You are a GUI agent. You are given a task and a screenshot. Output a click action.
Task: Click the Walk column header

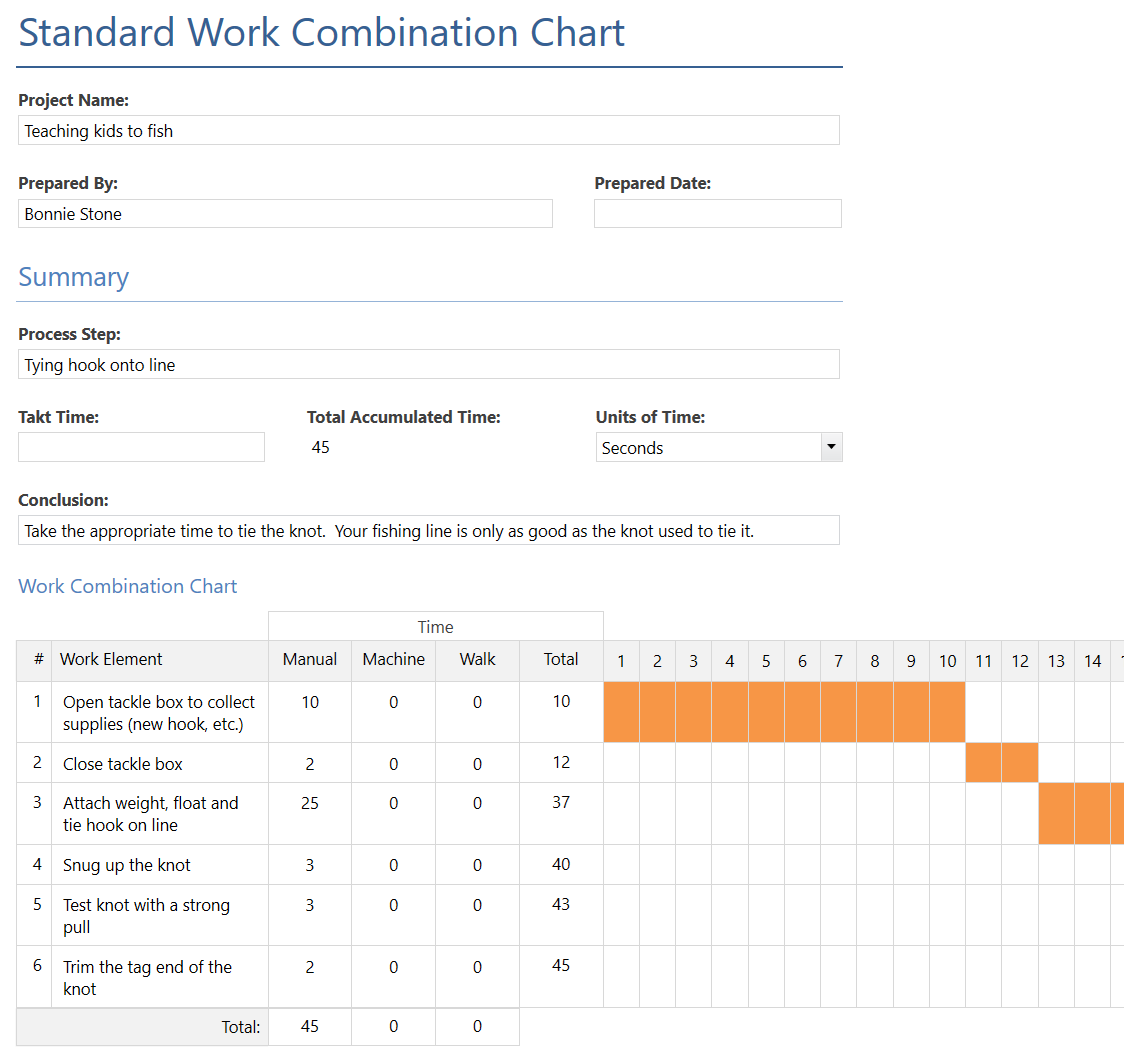(477, 660)
